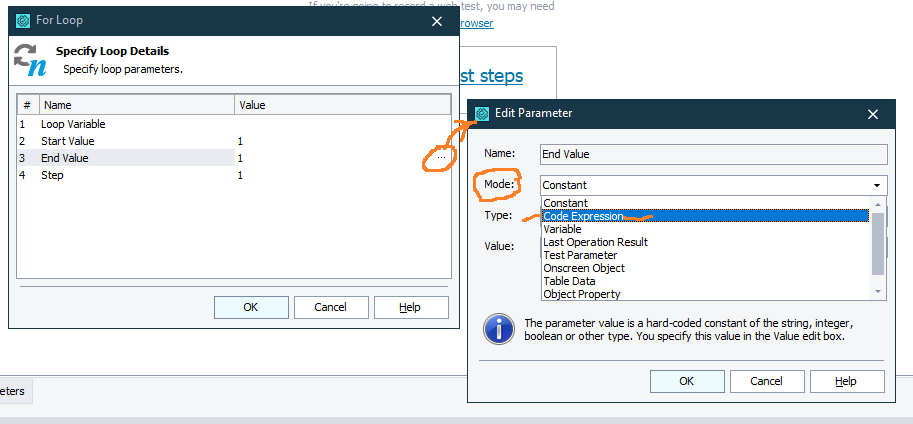Select Variable in the Mode list
913x424 pixels.
[705, 229]
